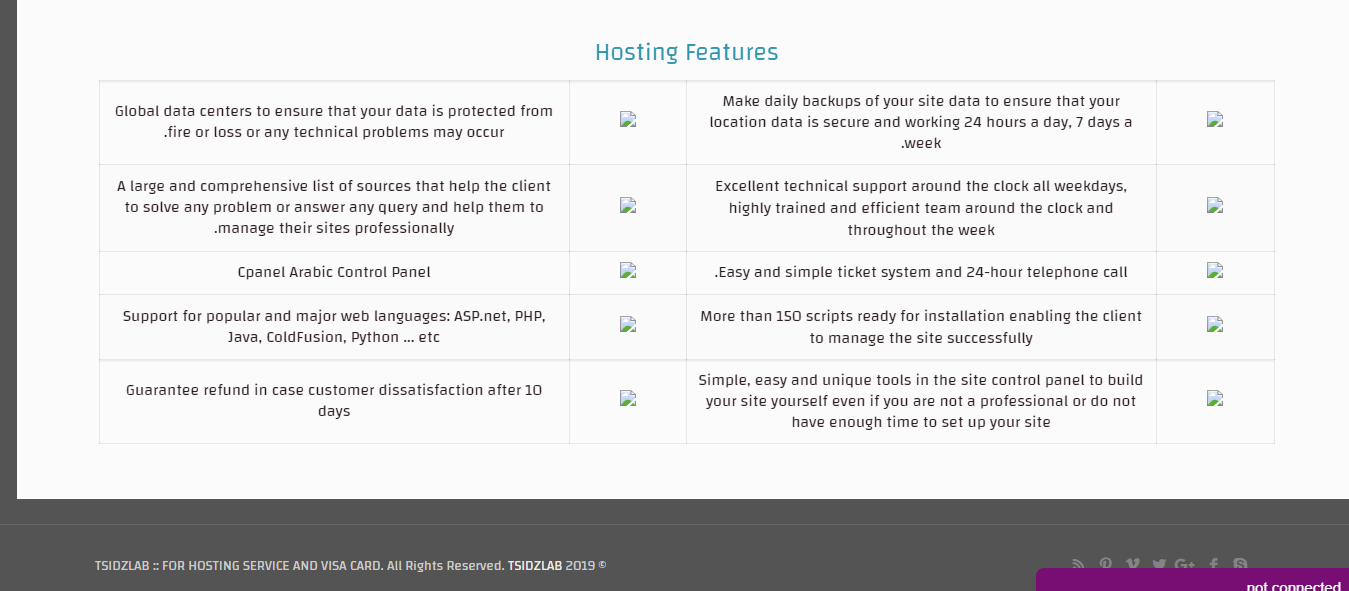Image resolution: width=1349 pixels, height=591 pixels.
Task: Click the icon beside excellent technical support feature
Action: click(1215, 205)
